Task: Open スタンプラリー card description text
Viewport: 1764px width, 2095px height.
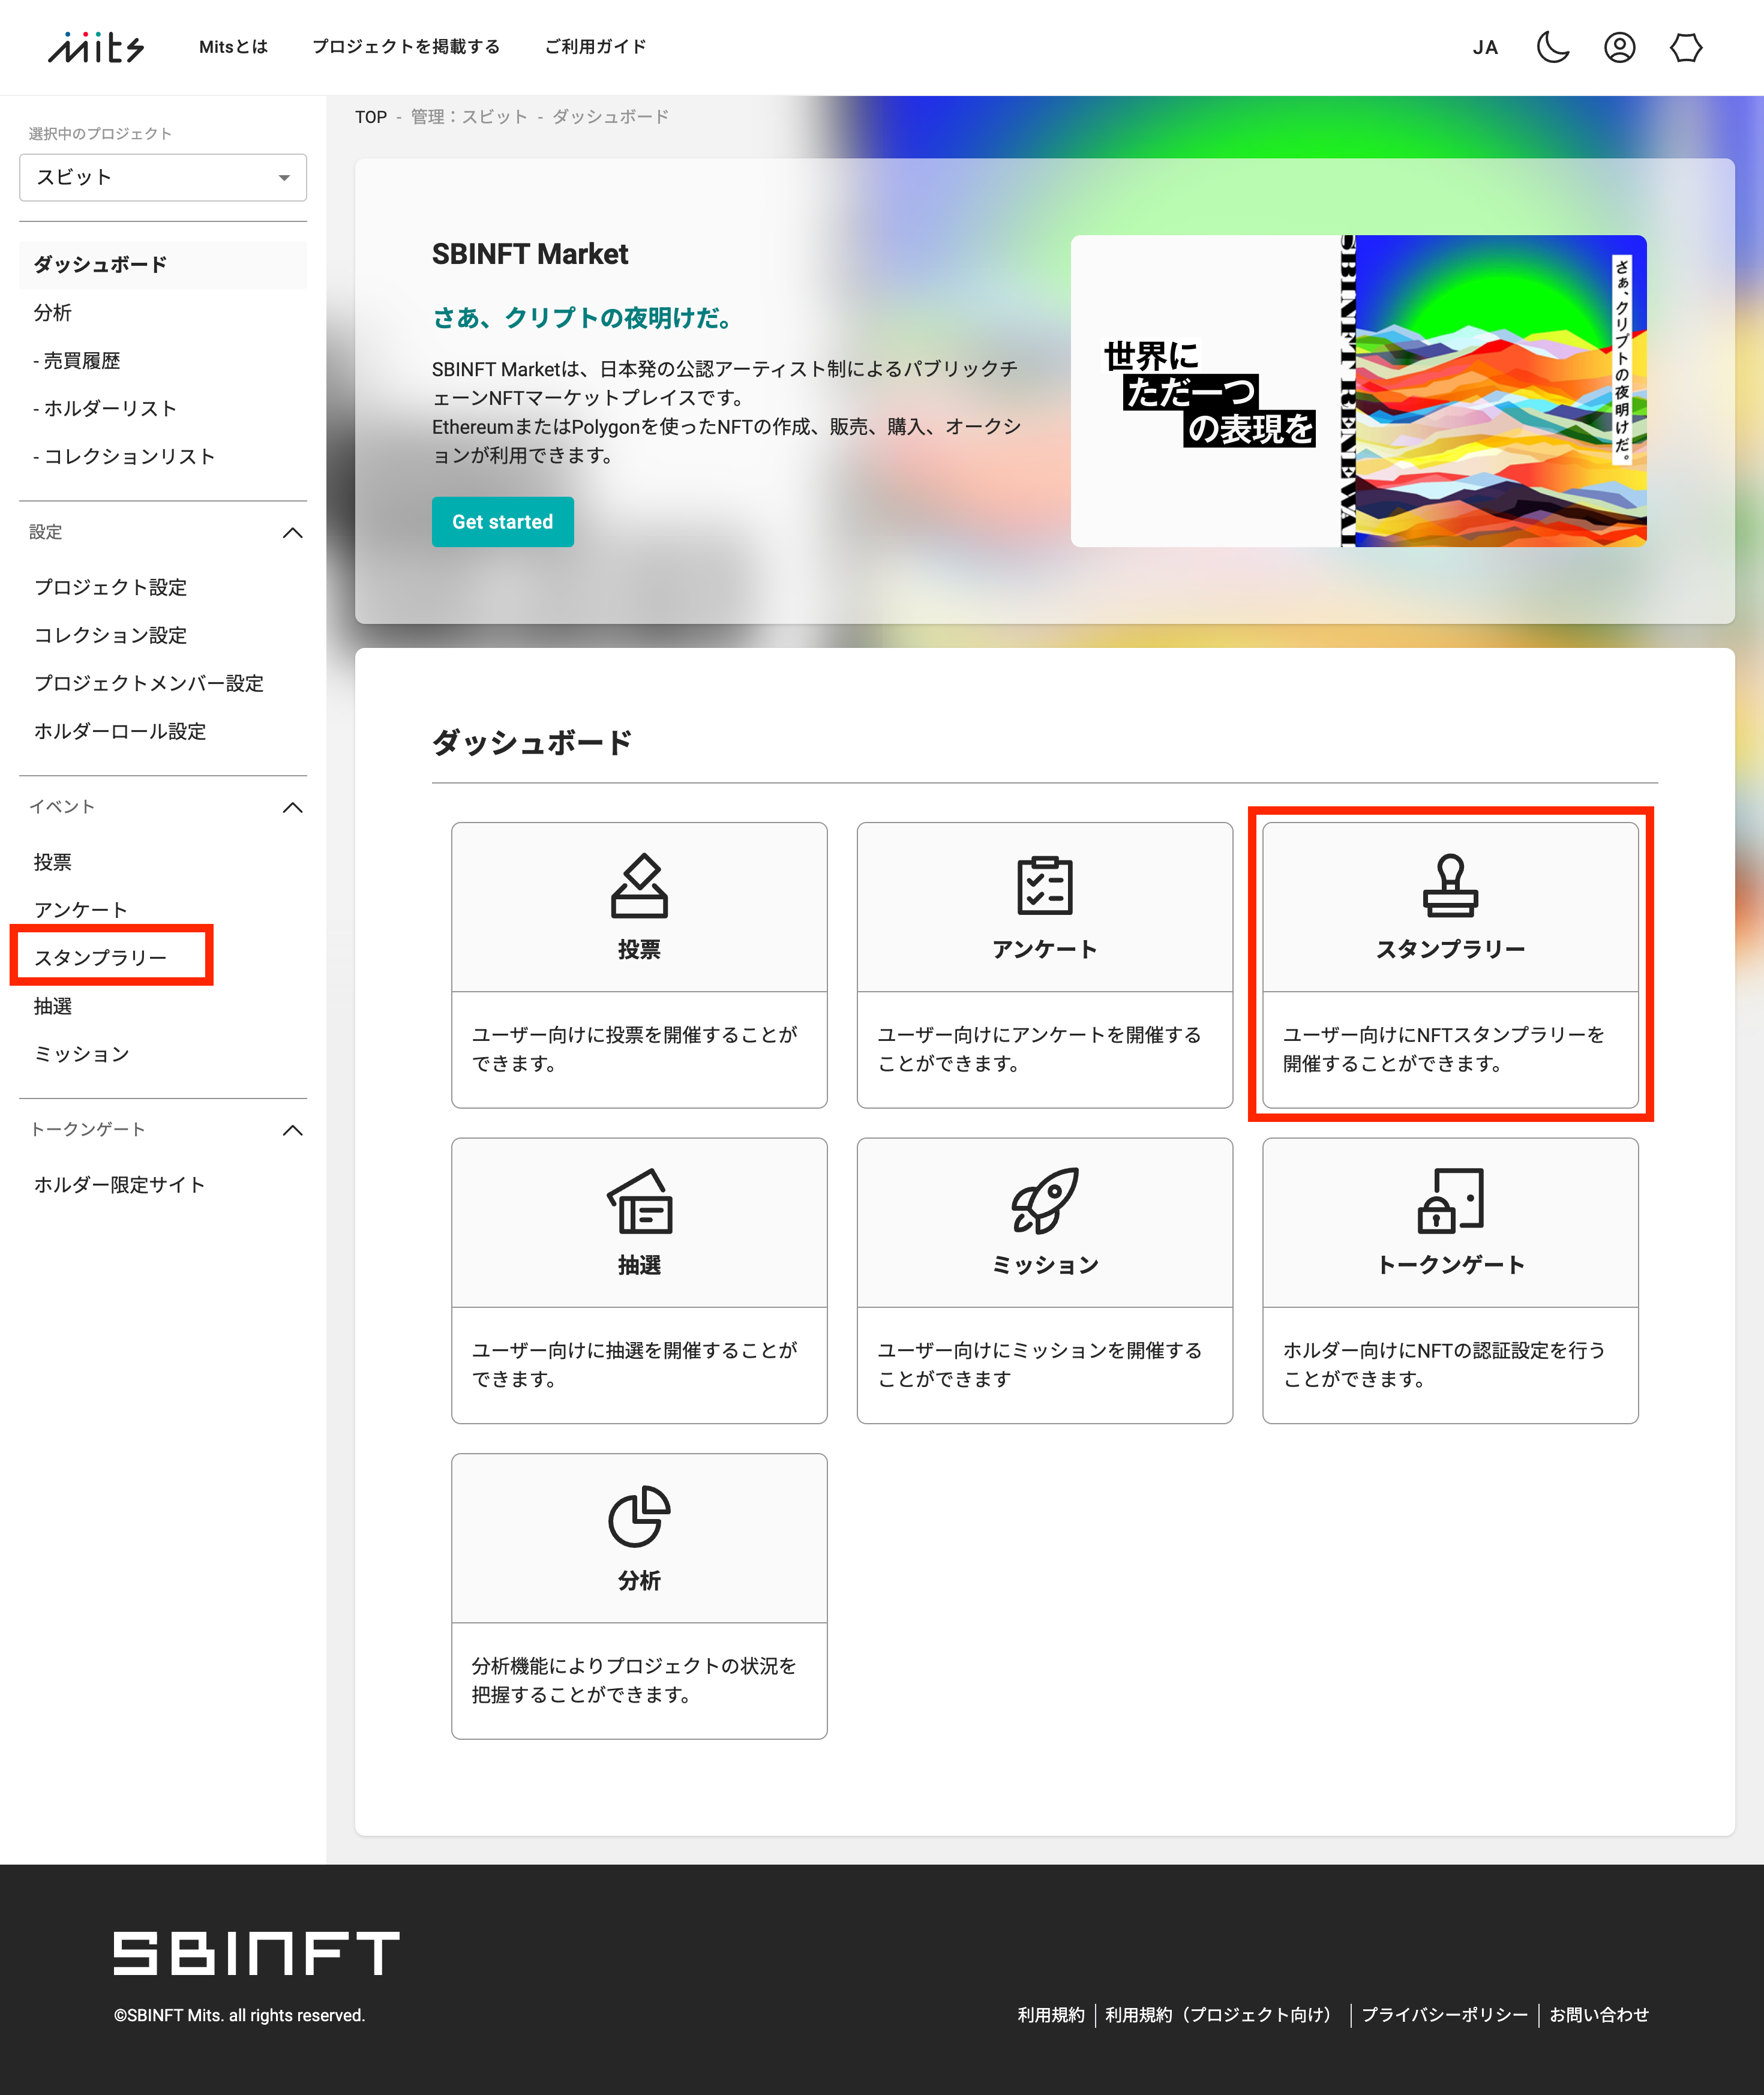Action: (x=1444, y=1049)
